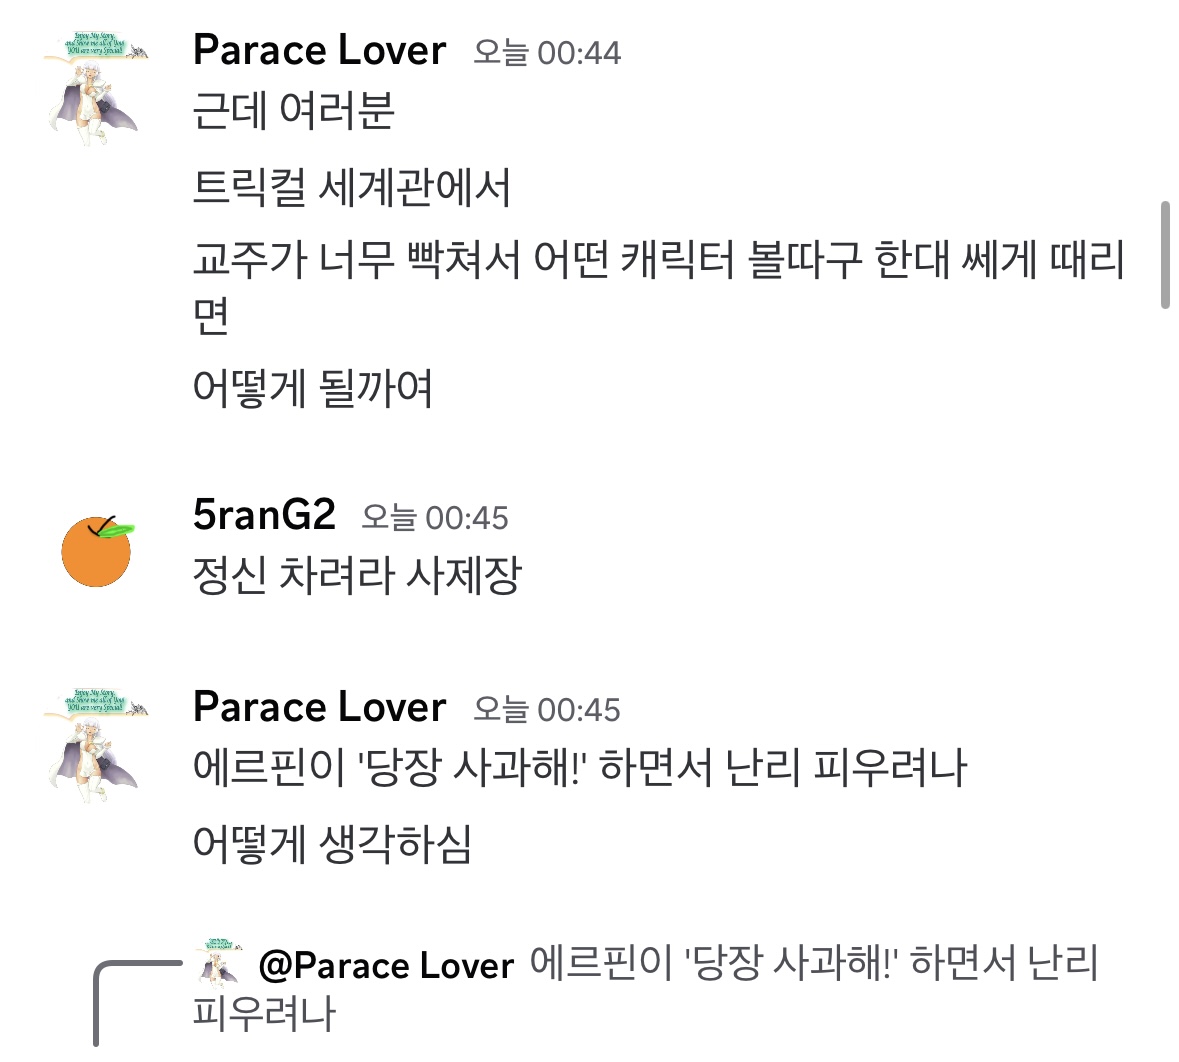Click the long message starting with '교주가 너무 빡쳐서'
The height and width of the screenshot is (1062, 1179).
pyautogui.click(x=658, y=261)
